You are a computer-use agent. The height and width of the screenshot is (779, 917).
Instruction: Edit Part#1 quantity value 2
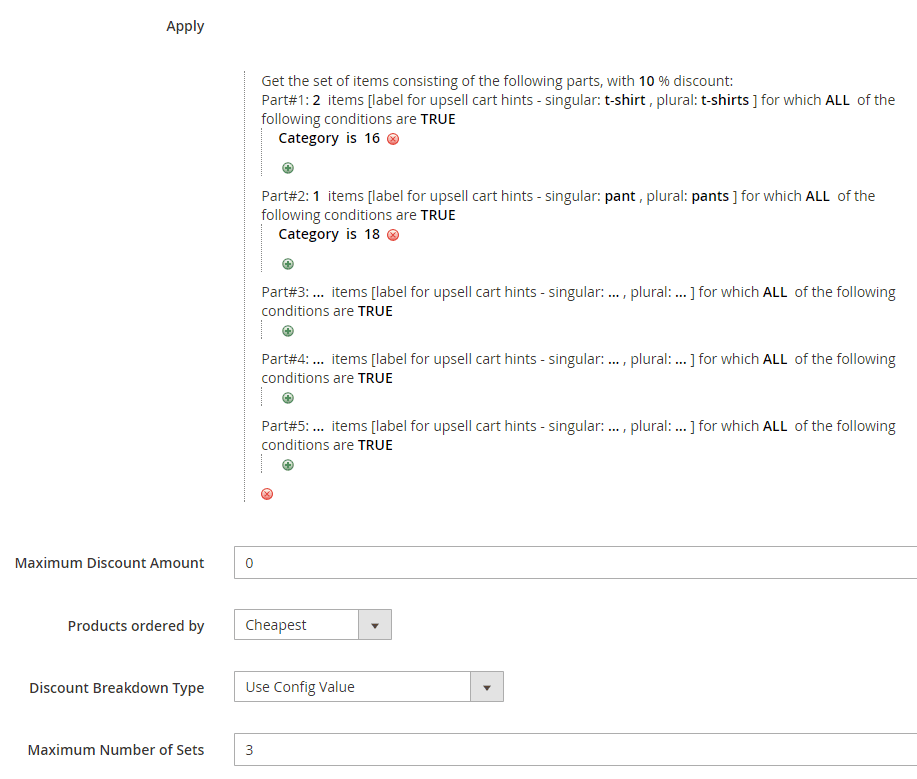pyautogui.click(x=316, y=100)
